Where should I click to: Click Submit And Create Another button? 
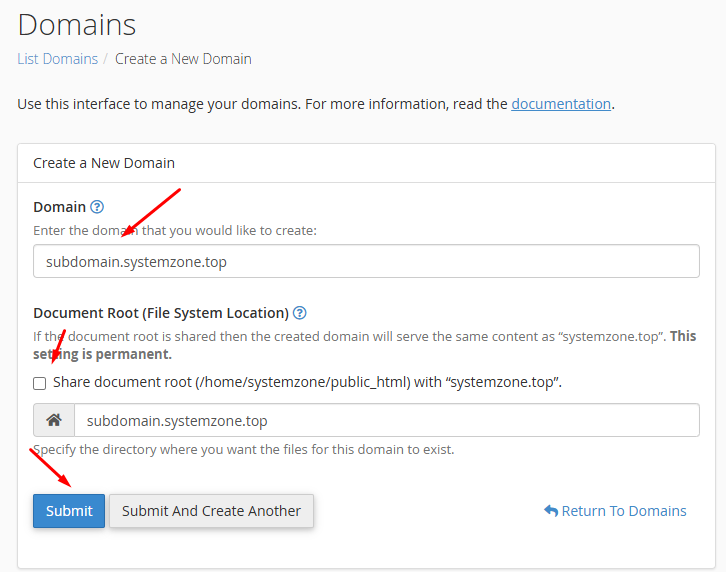pyautogui.click(x=211, y=511)
